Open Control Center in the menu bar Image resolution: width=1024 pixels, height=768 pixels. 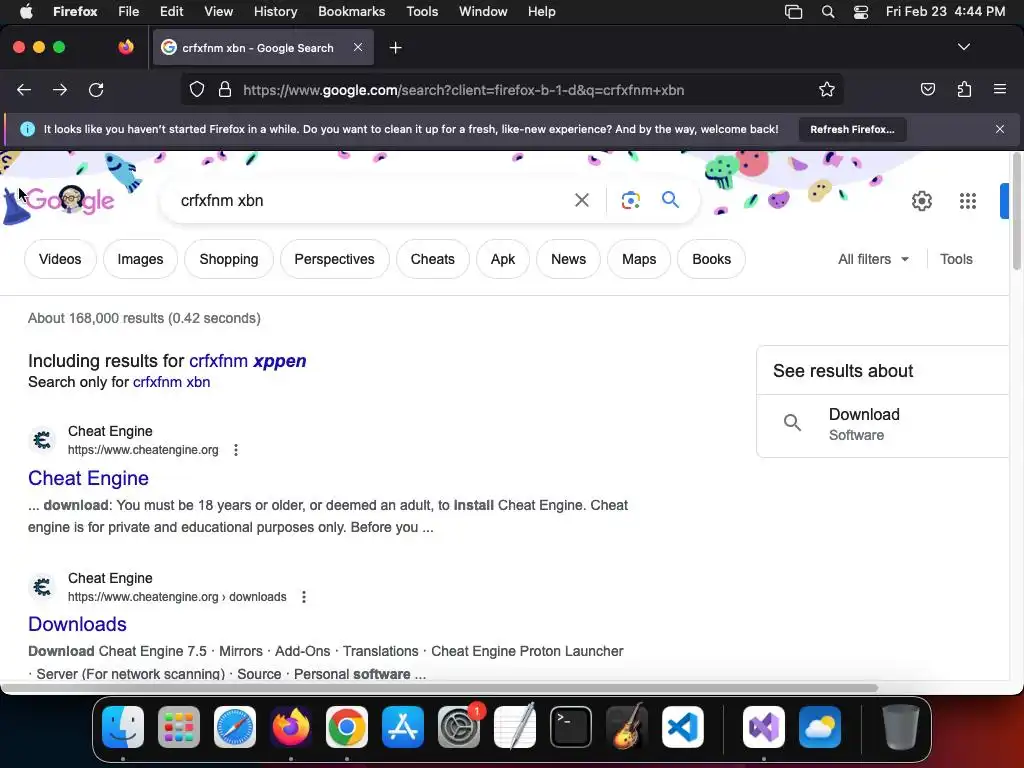(861, 12)
